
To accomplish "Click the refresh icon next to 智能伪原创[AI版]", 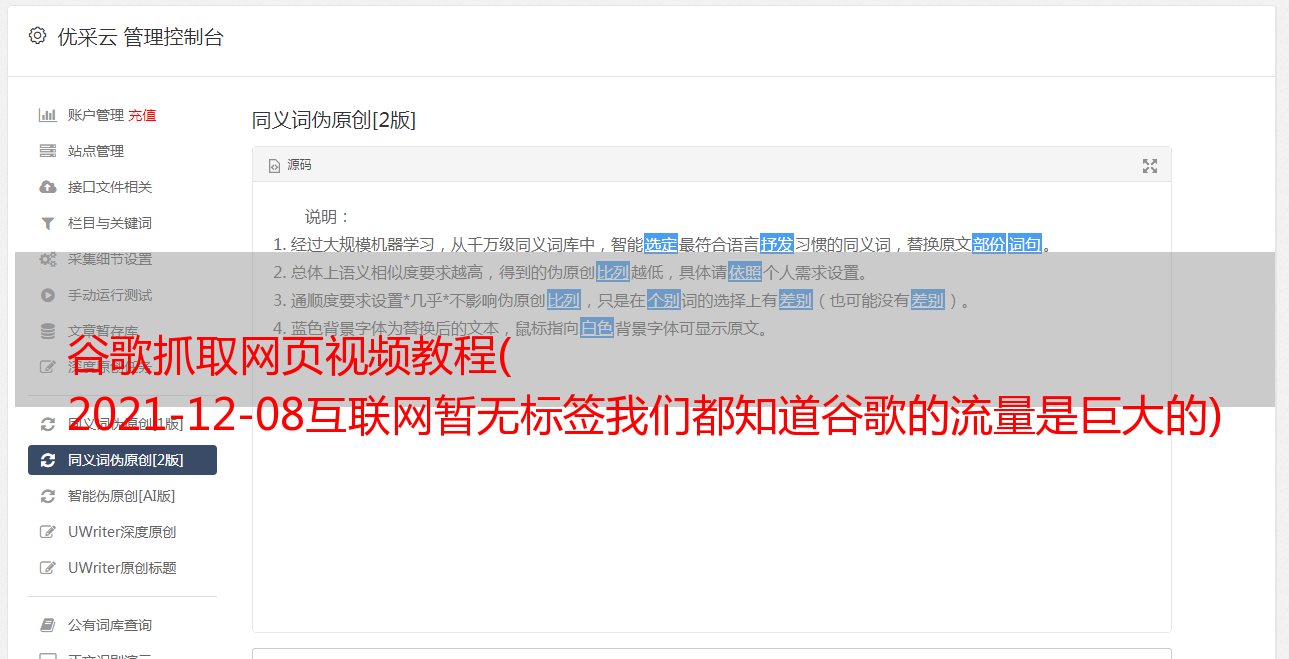I will click(x=47, y=496).
